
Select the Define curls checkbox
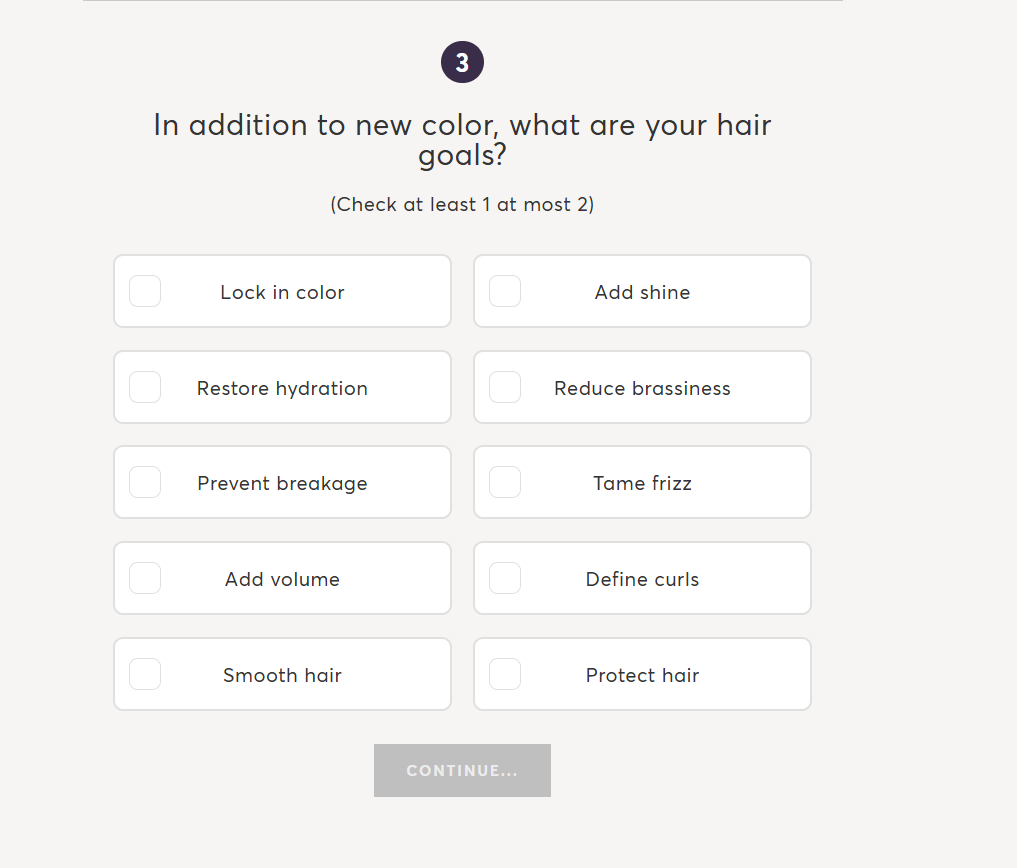tap(505, 578)
